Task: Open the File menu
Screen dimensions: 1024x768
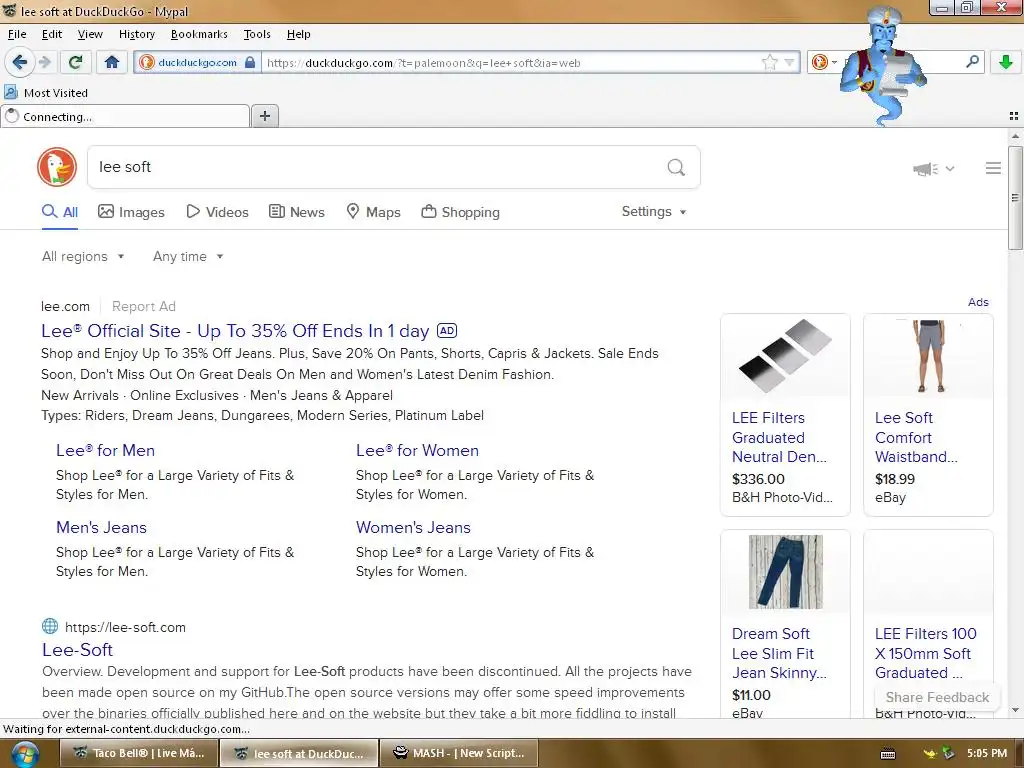Action: point(17,34)
